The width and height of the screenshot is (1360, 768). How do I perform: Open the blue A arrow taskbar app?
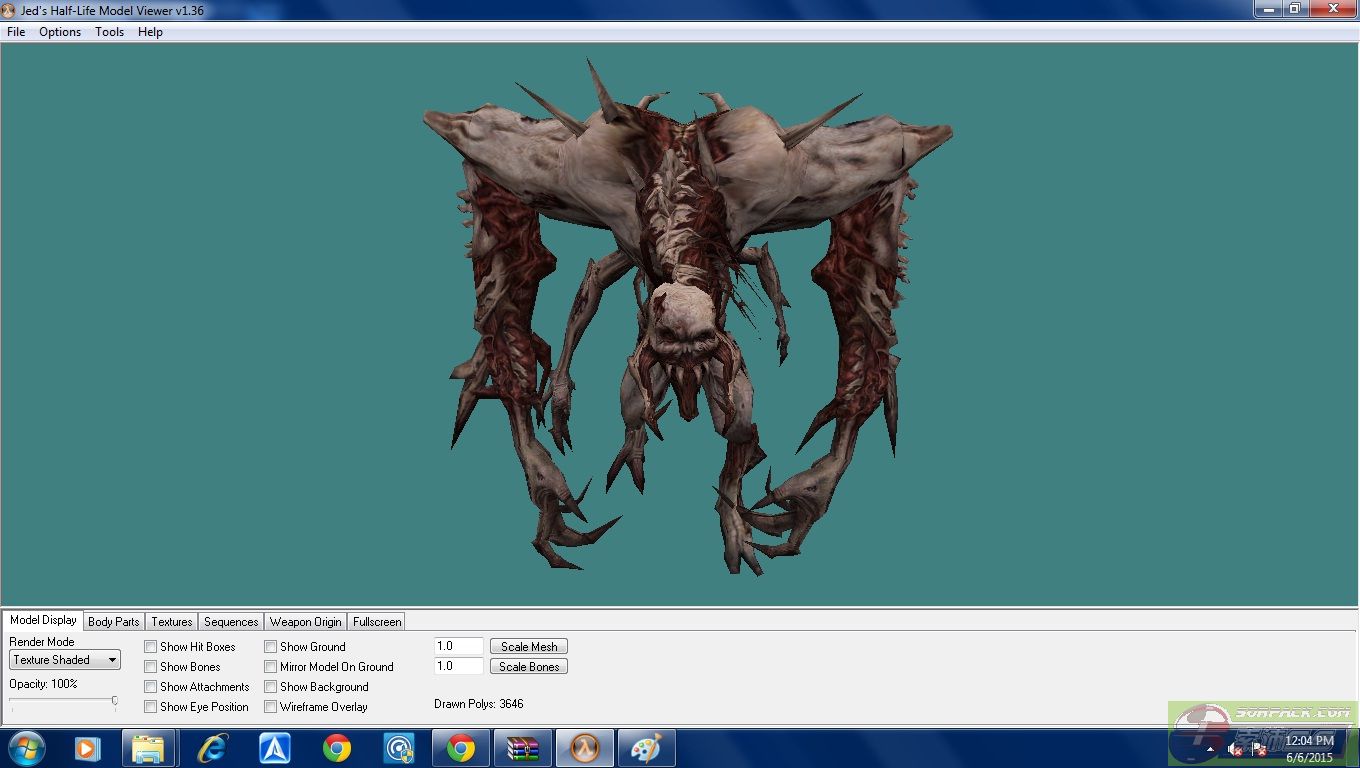[x=275, y=748]
